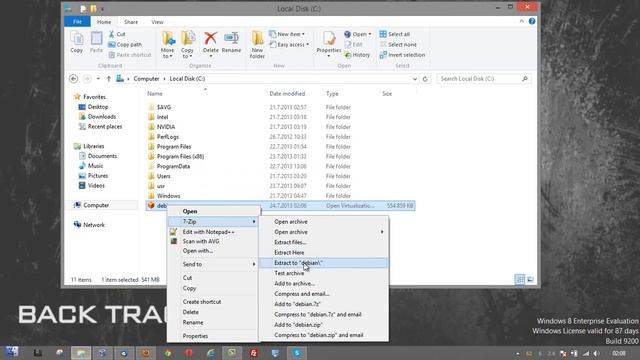
Task: Open the Easy access dropdown
Action: pos(289,44)
